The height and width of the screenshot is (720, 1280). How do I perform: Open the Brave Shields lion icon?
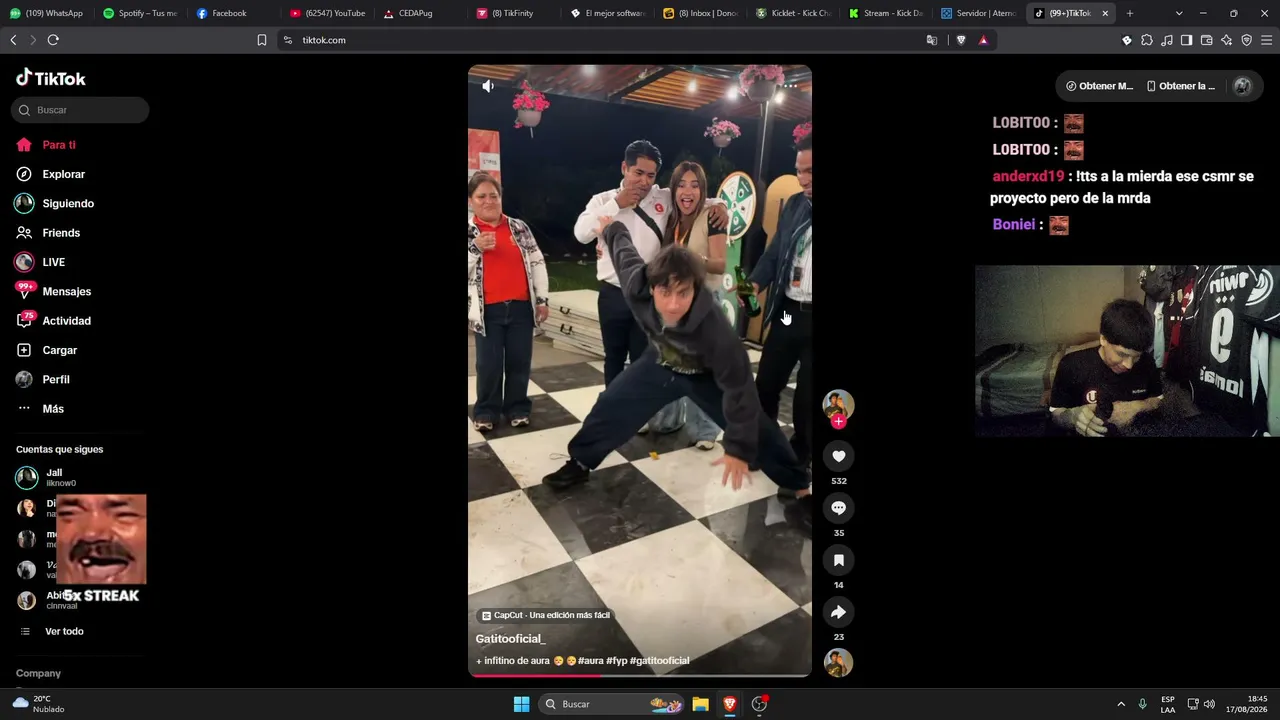[961, 40]
